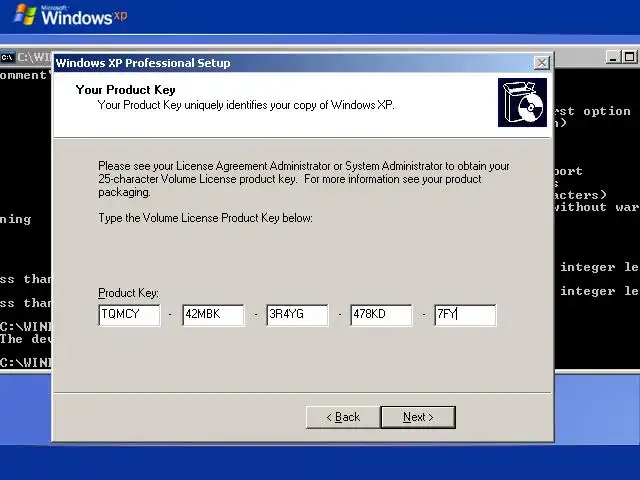Click 'Please see your License Agreement Administrator' paragraph
The image size is (640, 480).
tap(304, 179)
